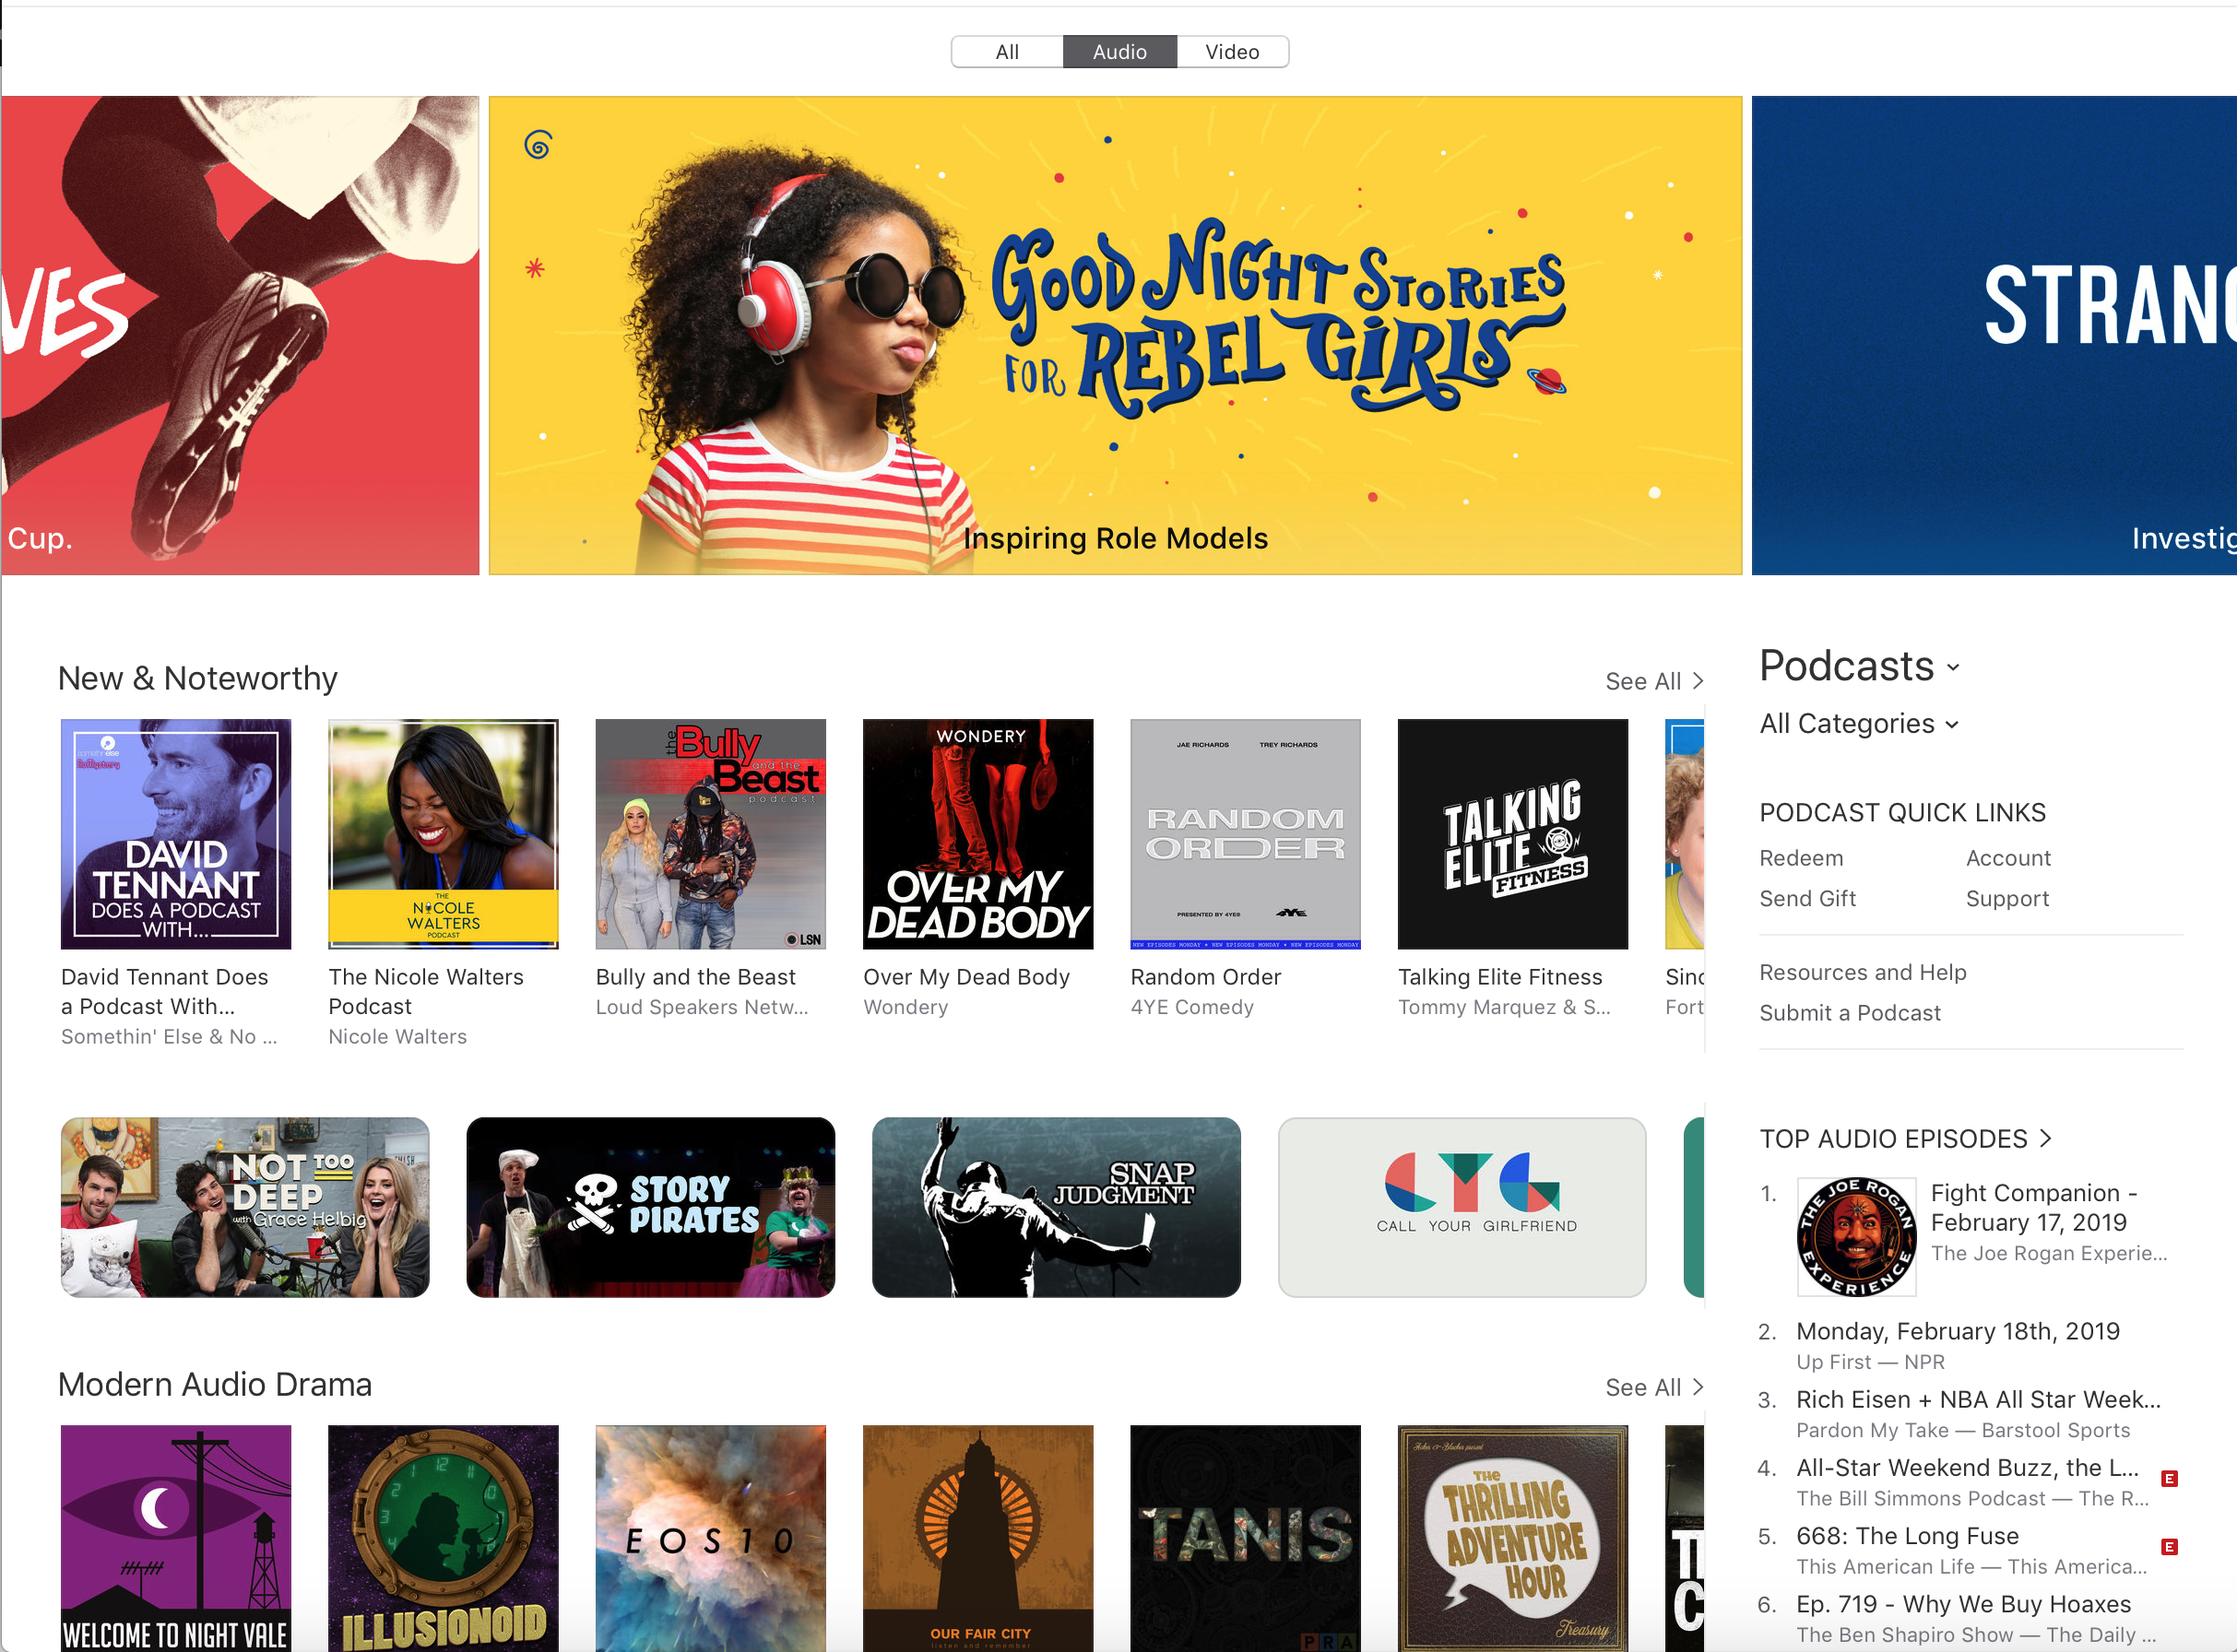Open Fight Companion February 17 episode
This screenshot has height=1652, width=2237.
[2034, 1207]
